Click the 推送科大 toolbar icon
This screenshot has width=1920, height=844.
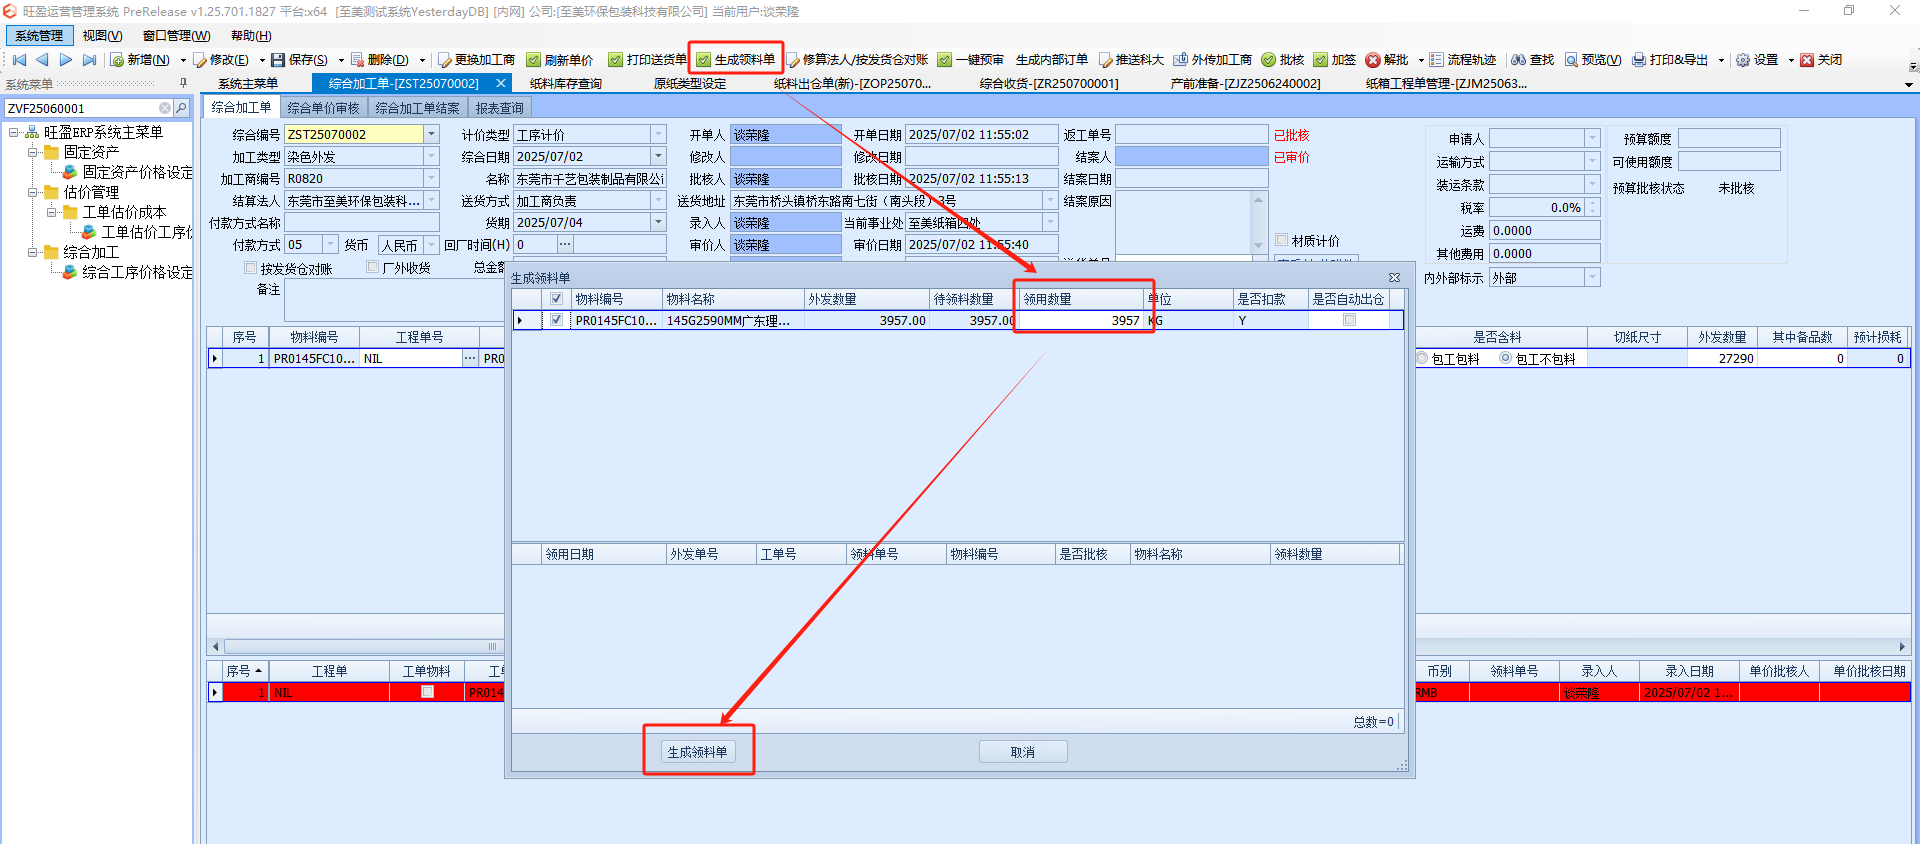tap(1106, 60)
